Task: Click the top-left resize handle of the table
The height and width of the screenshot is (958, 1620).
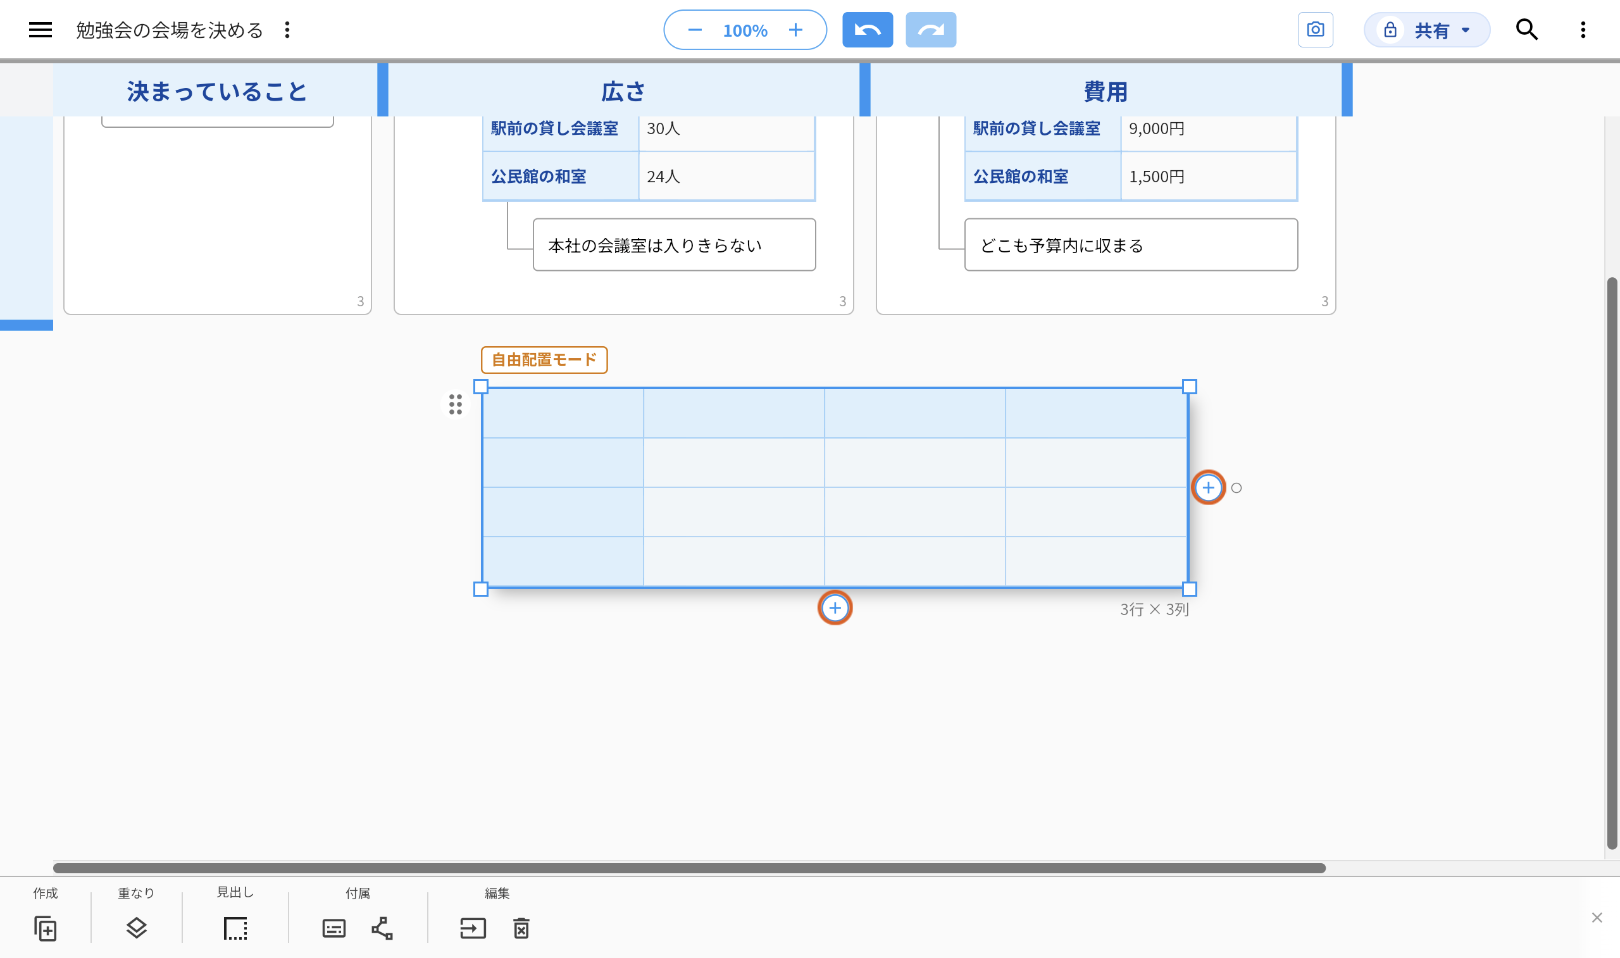Action: pos(481,387)
